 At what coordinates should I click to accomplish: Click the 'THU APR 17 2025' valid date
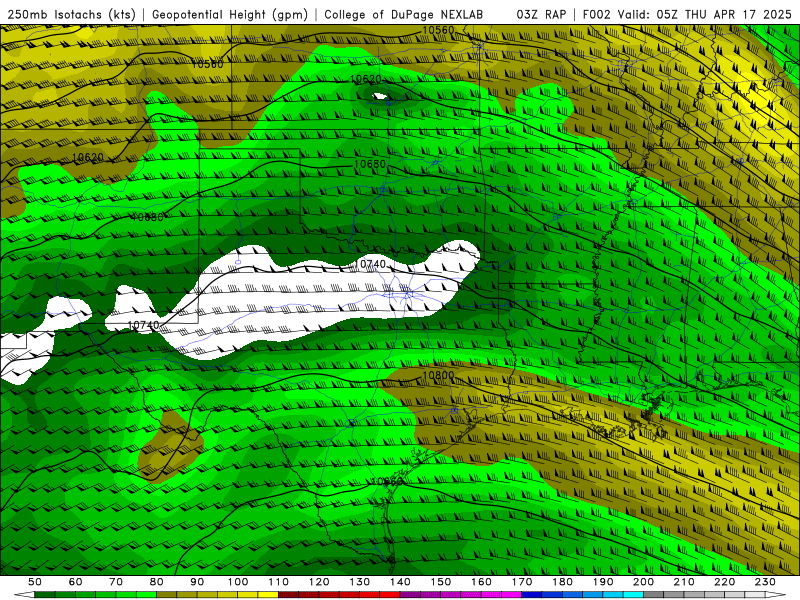(738, 14)
